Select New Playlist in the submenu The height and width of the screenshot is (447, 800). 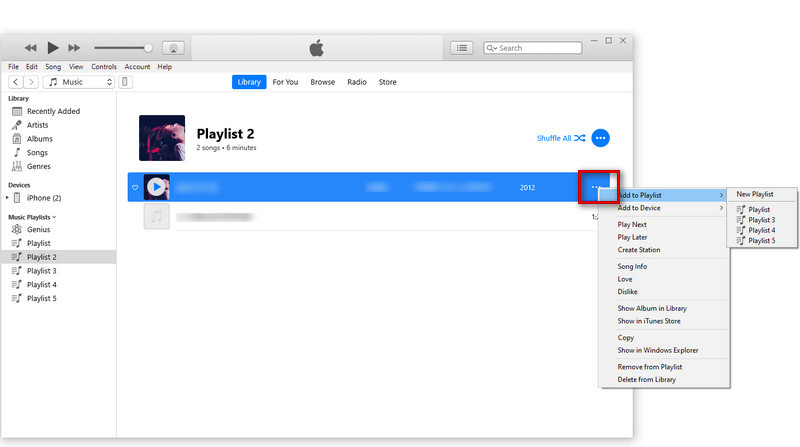pyautogui.click(x=755, y=194)
